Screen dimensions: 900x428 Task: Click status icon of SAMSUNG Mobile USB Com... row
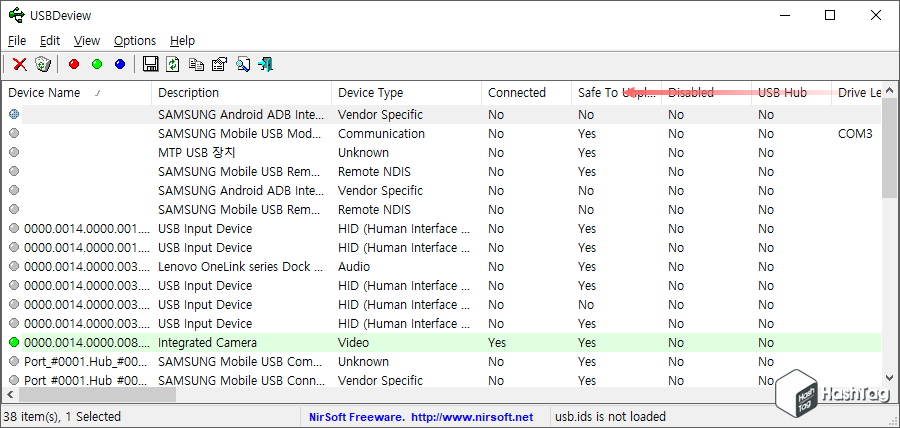[14, 361]
